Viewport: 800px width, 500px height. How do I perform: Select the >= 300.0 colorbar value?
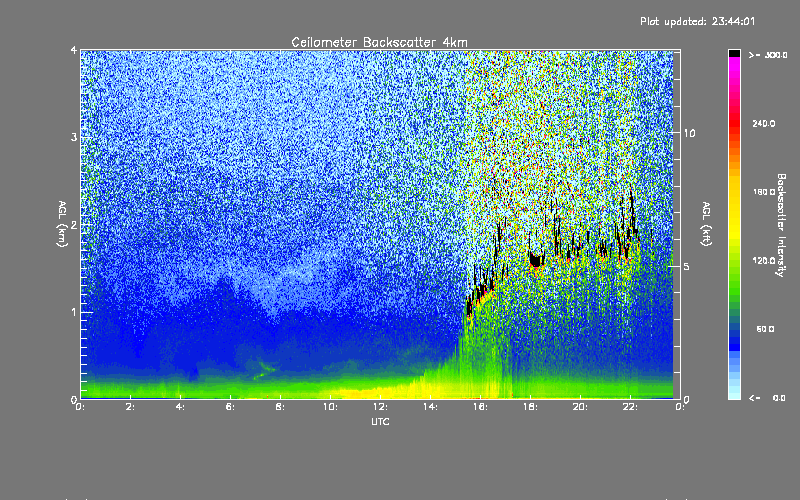(x=768, y=55)
